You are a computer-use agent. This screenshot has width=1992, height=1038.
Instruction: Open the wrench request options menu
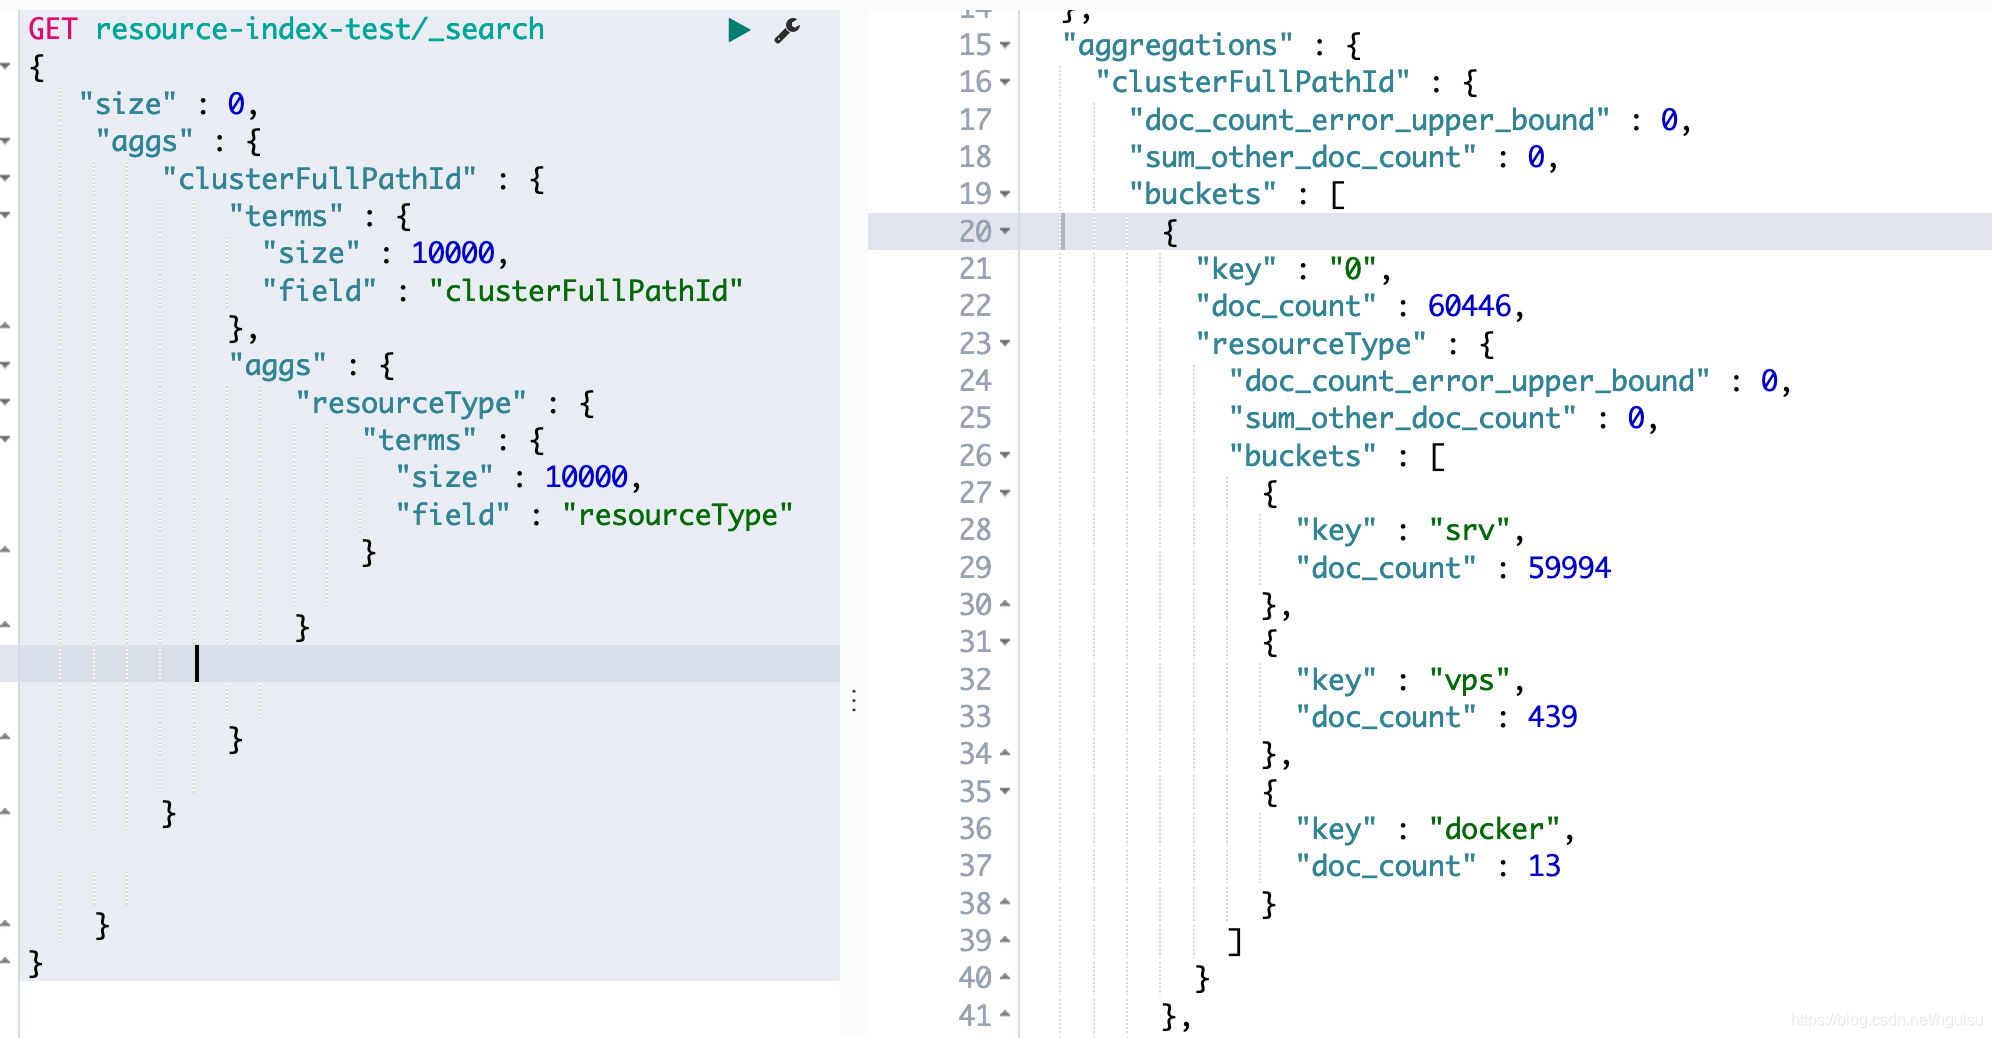point(787,30)
